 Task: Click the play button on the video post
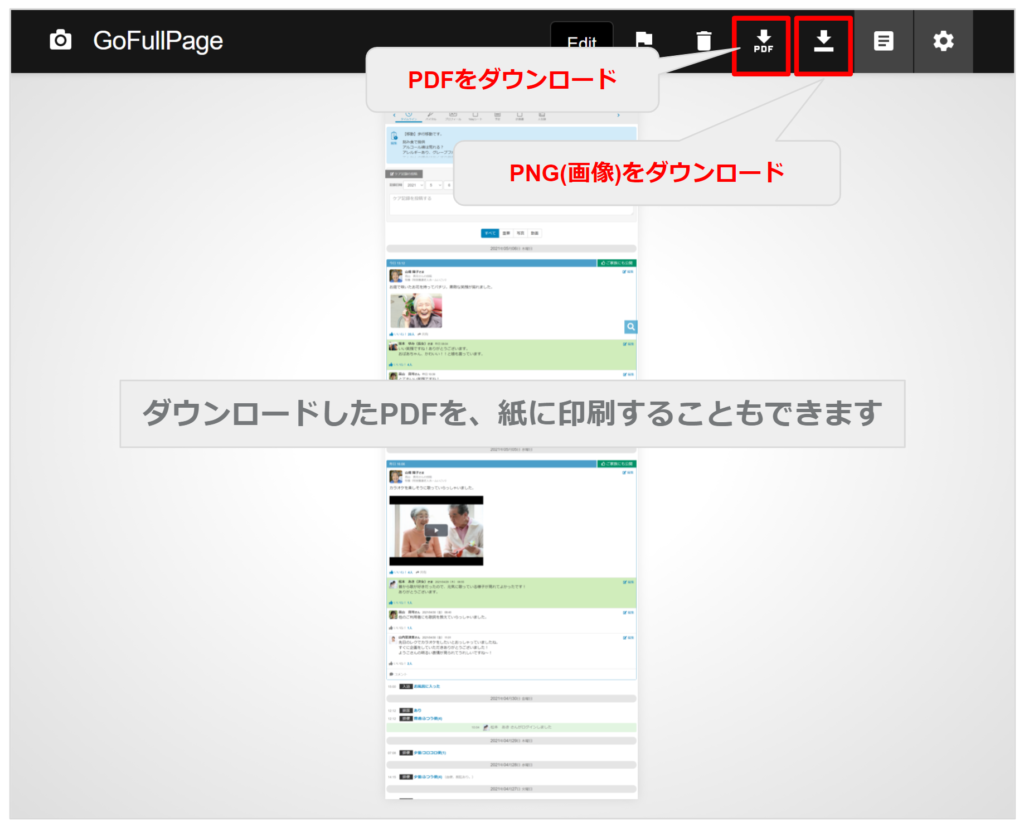[x=436, y=530]
